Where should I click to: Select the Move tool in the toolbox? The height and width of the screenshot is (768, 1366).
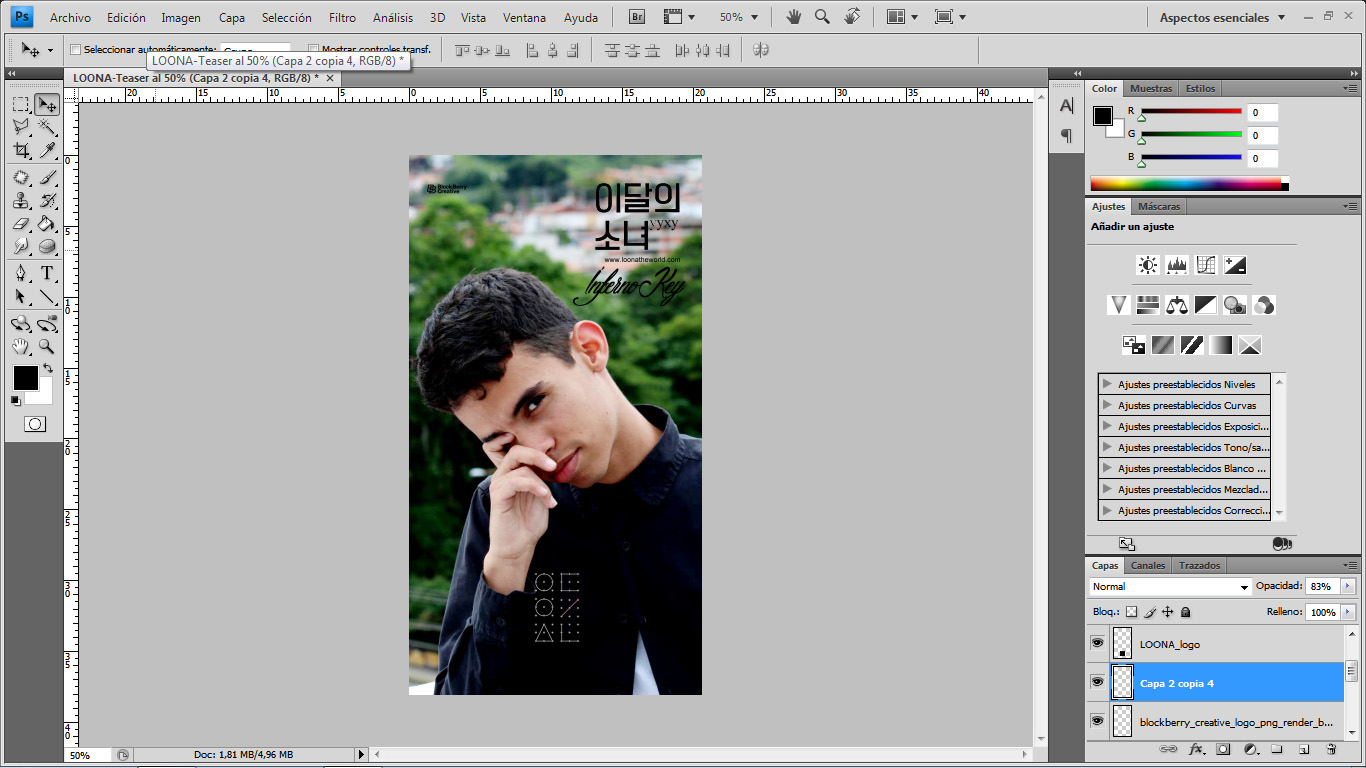coord(47,104)
